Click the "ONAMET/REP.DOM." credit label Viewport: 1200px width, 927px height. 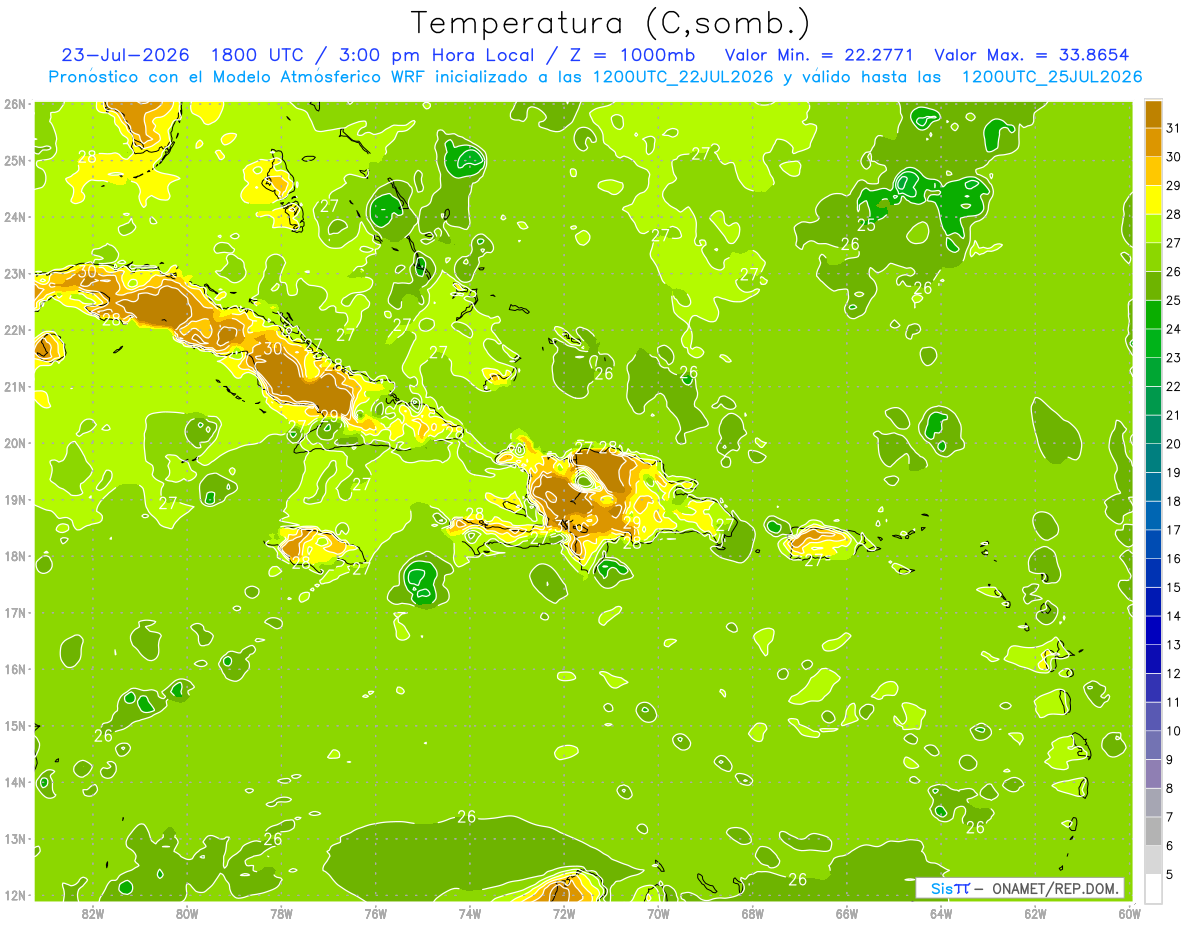point(1056,888)
